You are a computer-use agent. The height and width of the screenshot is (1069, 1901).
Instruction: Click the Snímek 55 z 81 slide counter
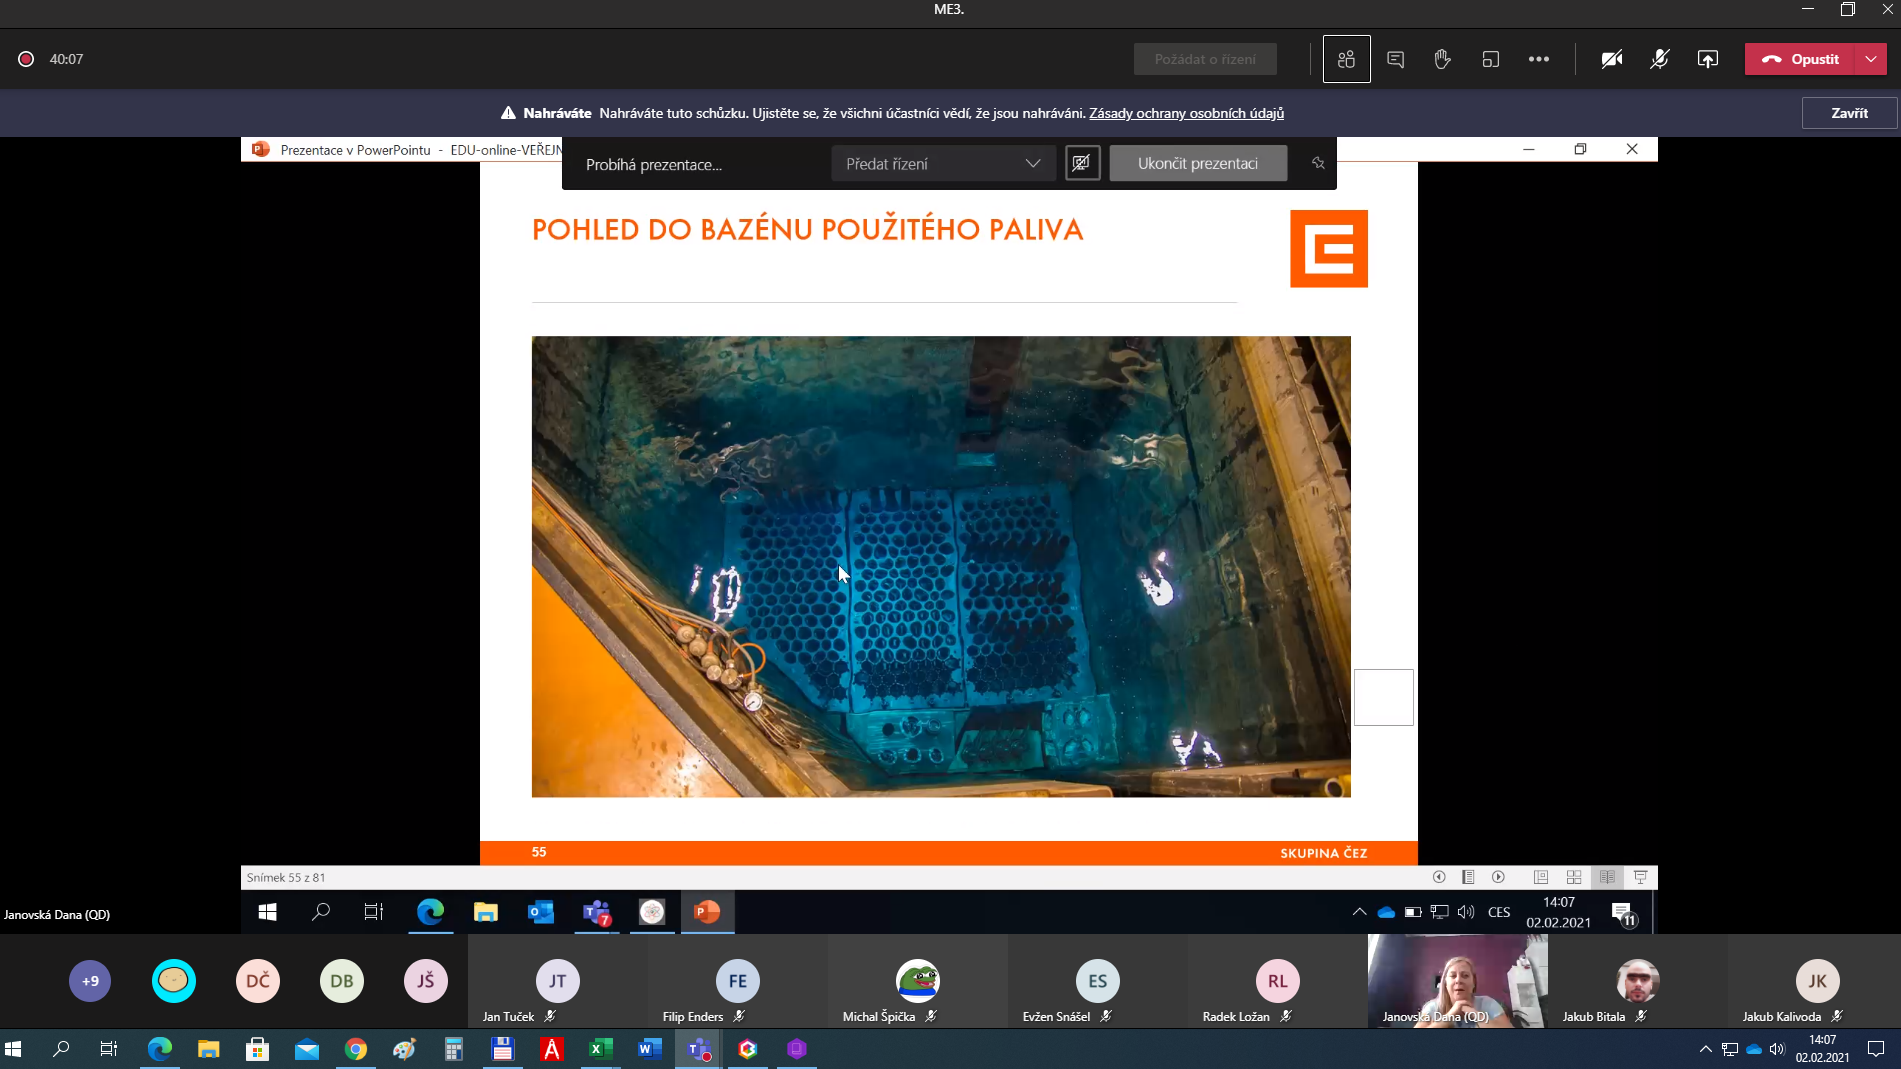tap(286, 877)
